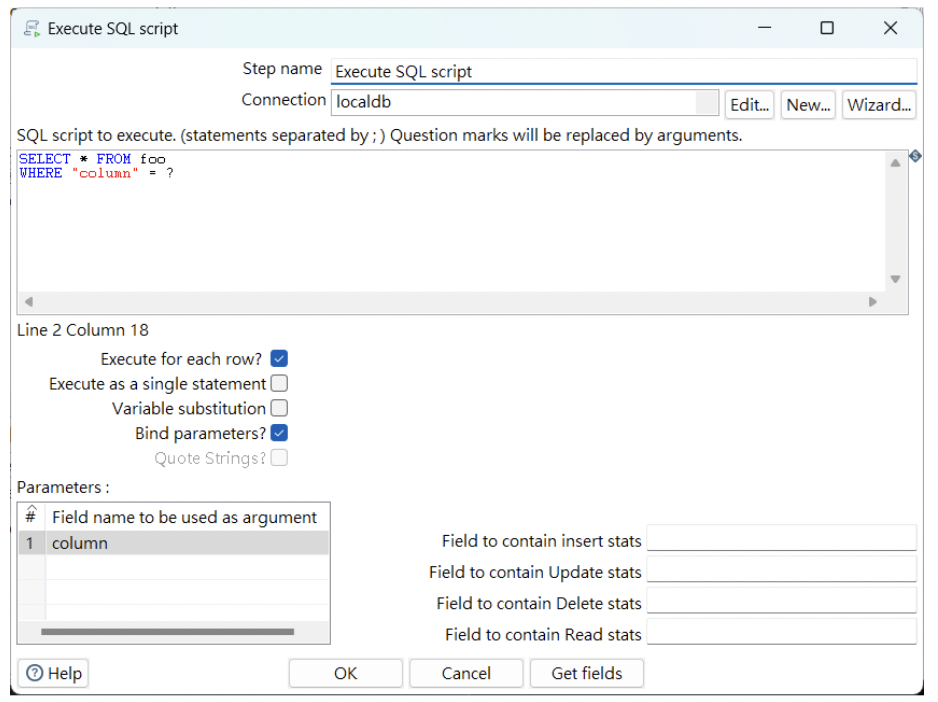Click SQL editor scroll left arrow
This screenshot has height=702, width=938.
[28, 302]
